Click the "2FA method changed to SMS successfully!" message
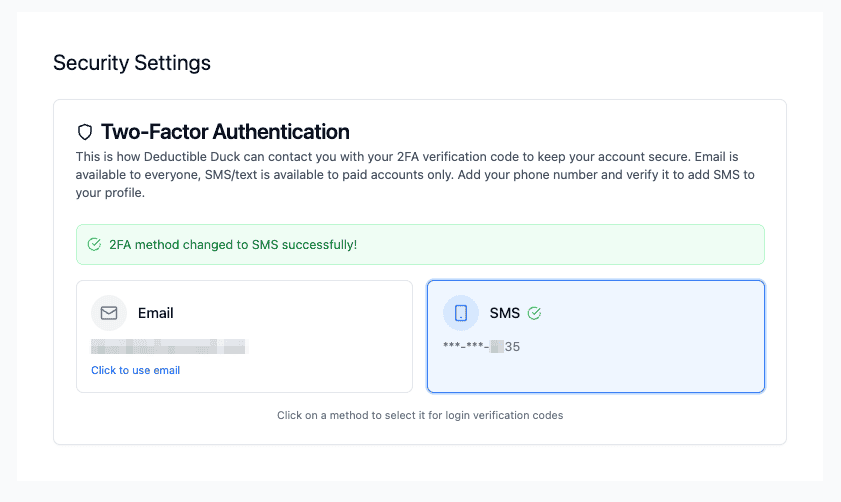Viewport: 841px width, 502px height. click(233, 244)
